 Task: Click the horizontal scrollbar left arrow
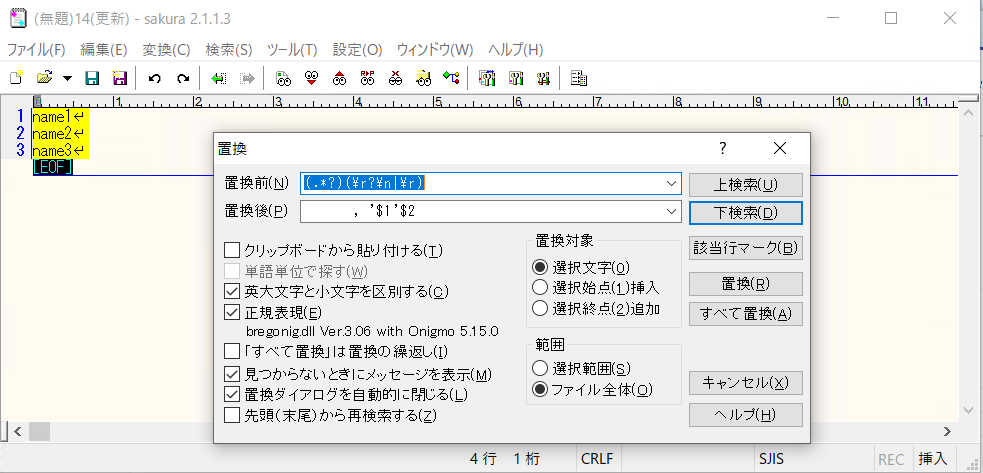tap(18, 432)
